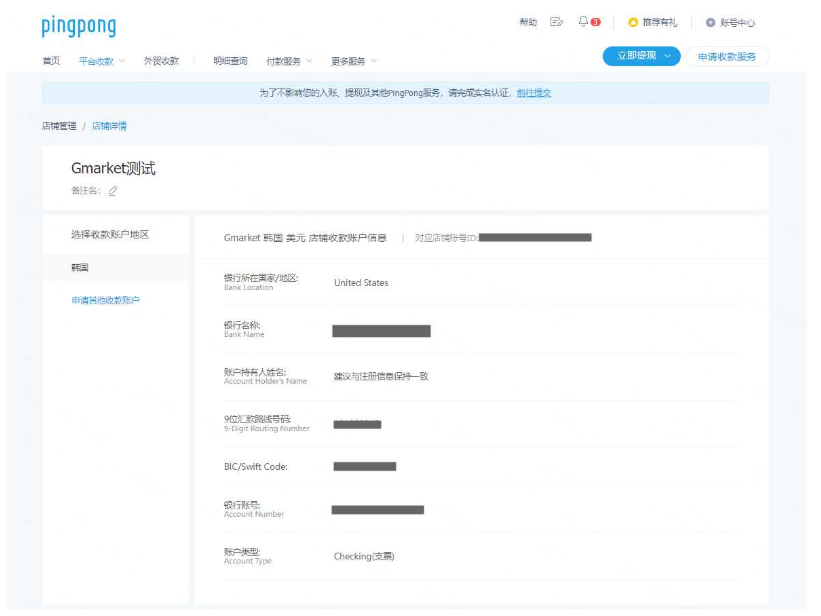Open the 明细查询 menu item
The image size is (821, 616).
pos(230,61)
